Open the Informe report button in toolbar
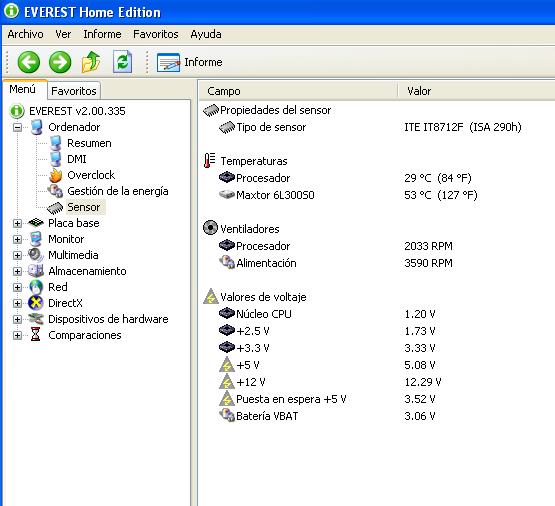Viewport: 555px width, 506px height. coord(190,62)
